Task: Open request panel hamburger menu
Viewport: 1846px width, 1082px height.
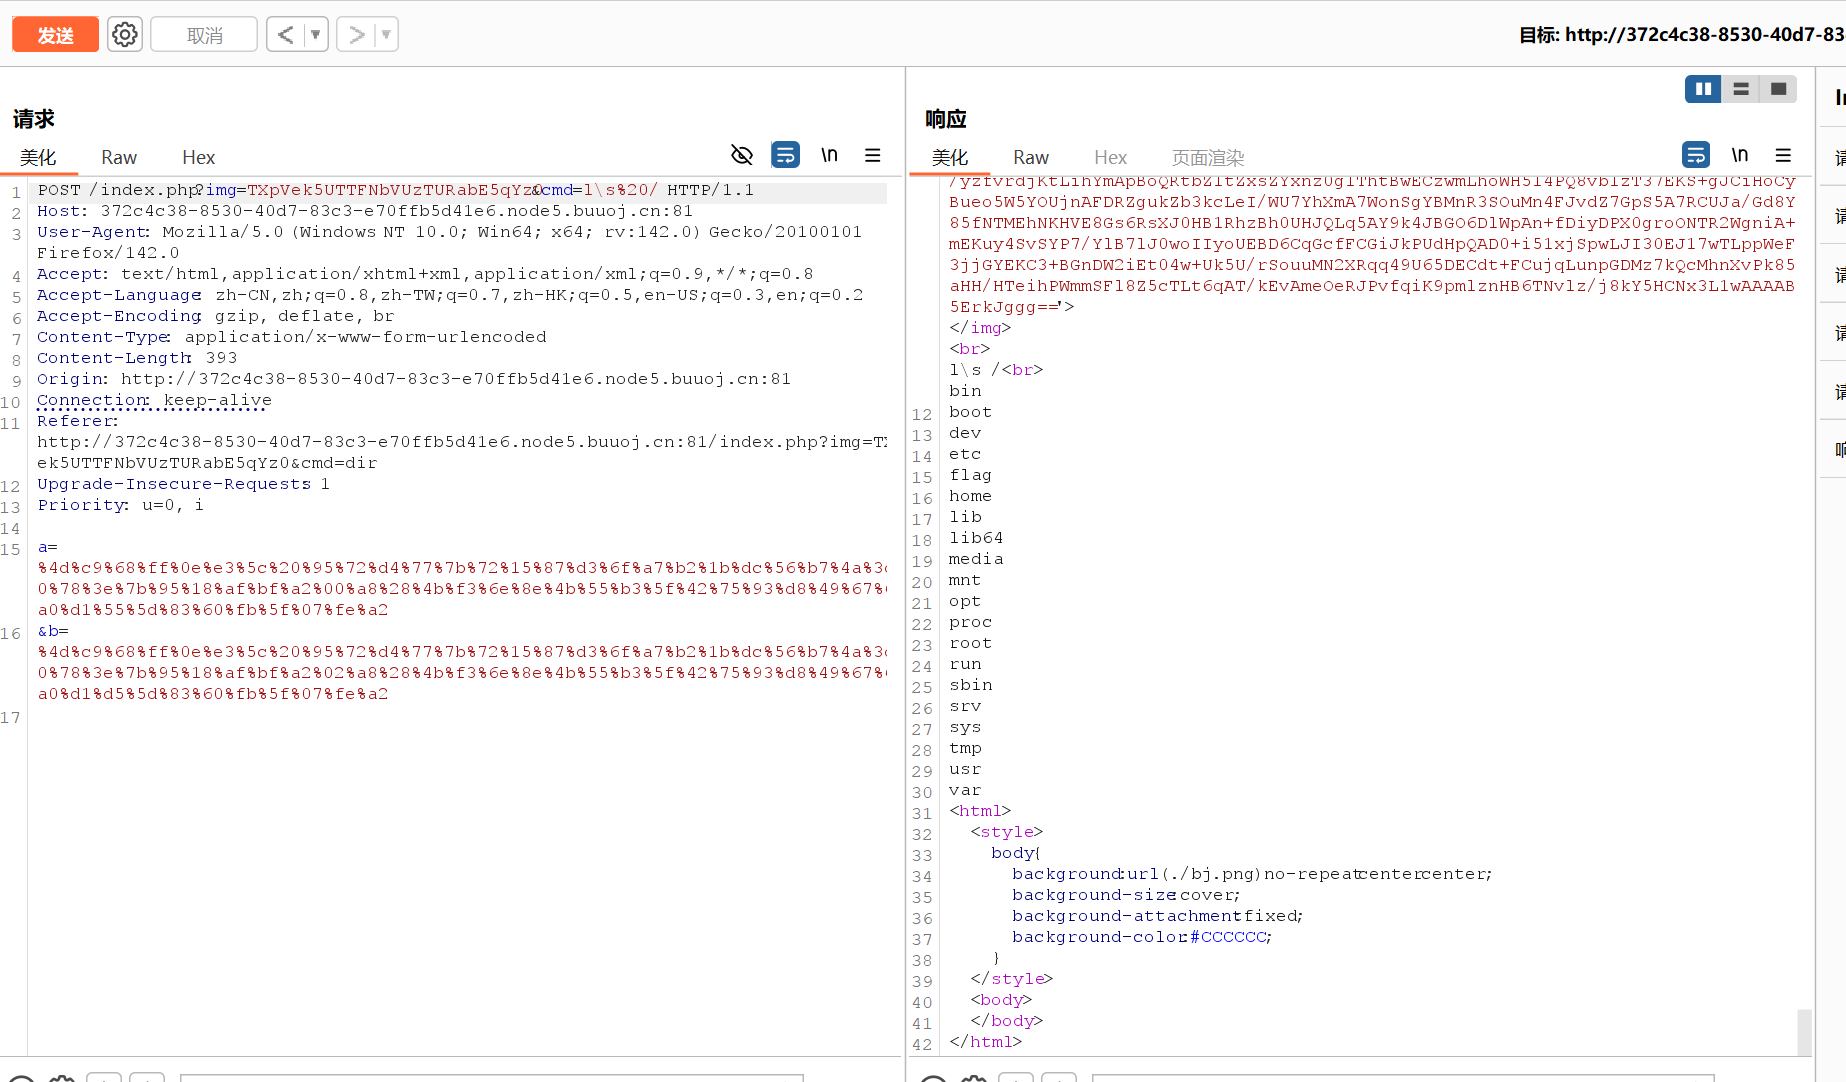Action: click(x=873, y=155)
